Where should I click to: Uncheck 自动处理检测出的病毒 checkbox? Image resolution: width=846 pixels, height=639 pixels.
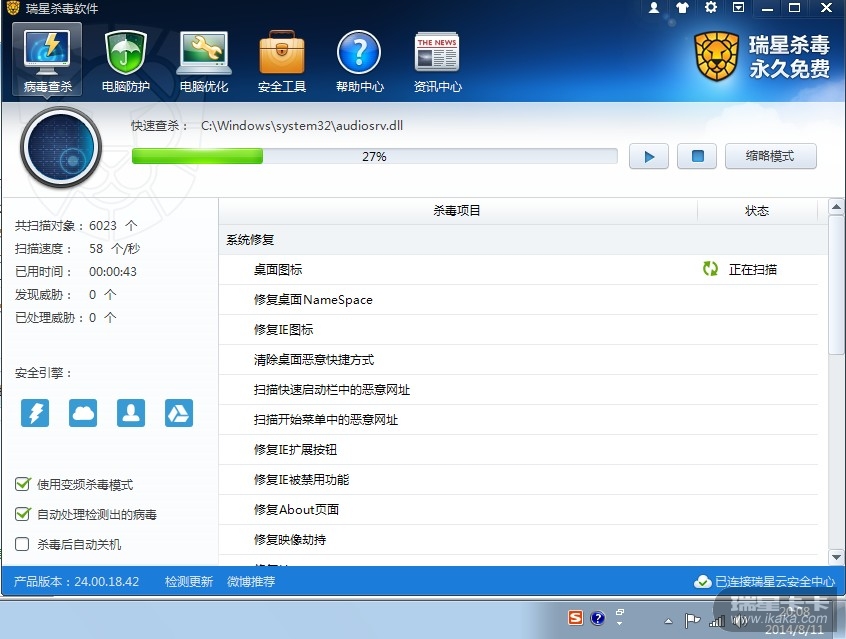click(x=23, y=514)
